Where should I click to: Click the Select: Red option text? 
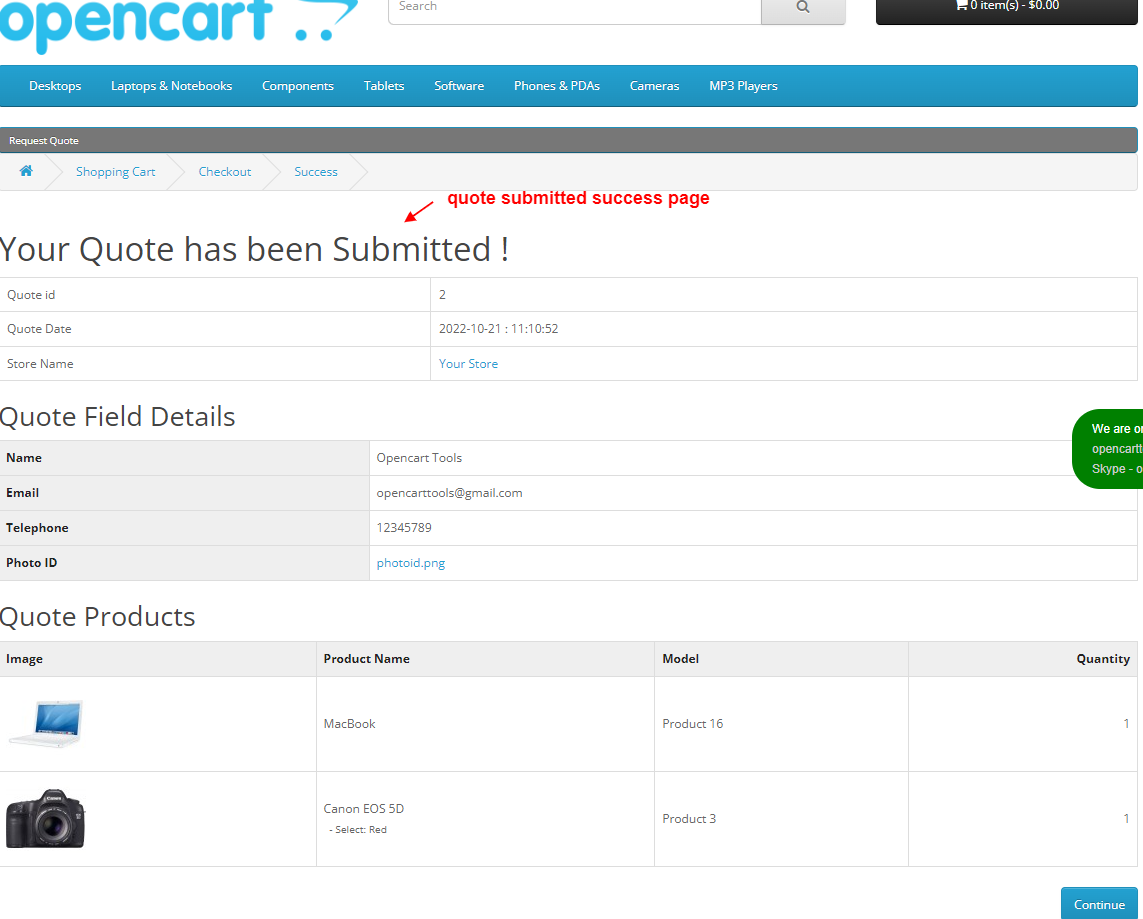(x=360, y=829)
